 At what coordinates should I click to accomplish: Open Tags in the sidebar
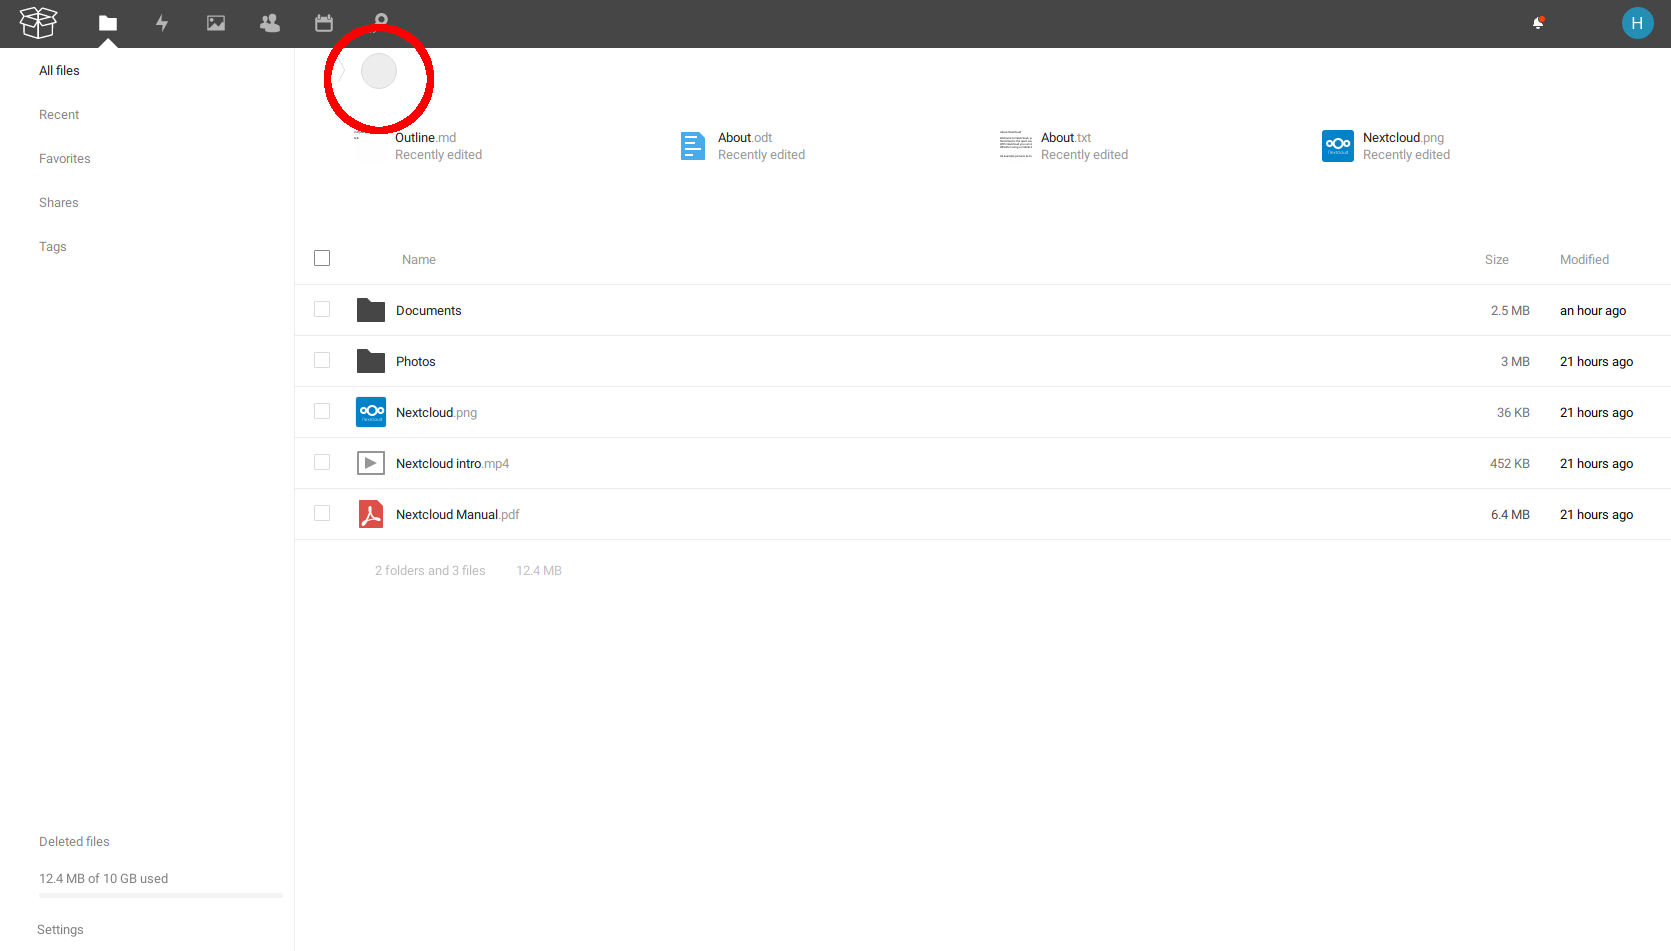53,247
